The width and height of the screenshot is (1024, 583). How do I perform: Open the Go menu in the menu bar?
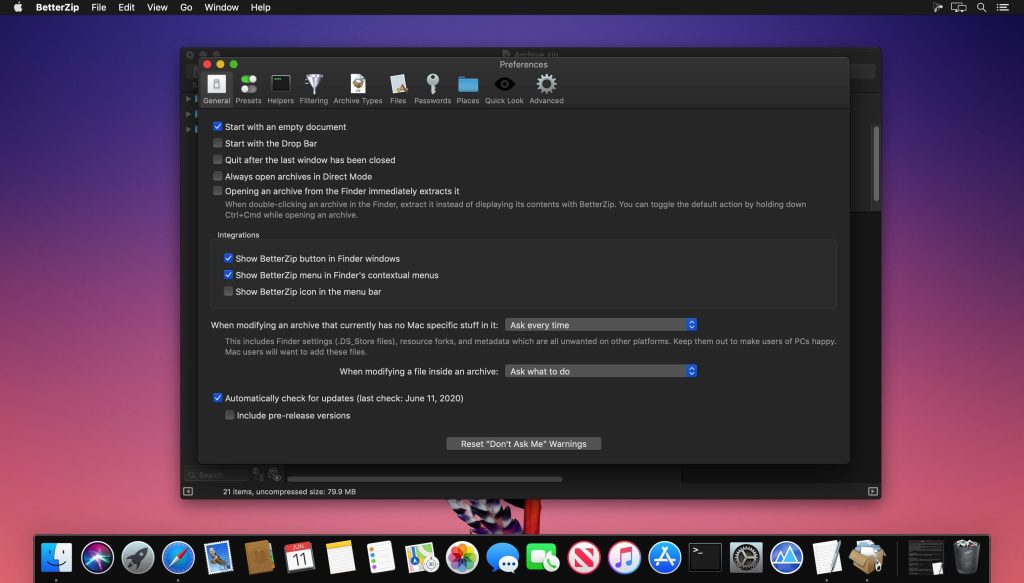point(186,7)
